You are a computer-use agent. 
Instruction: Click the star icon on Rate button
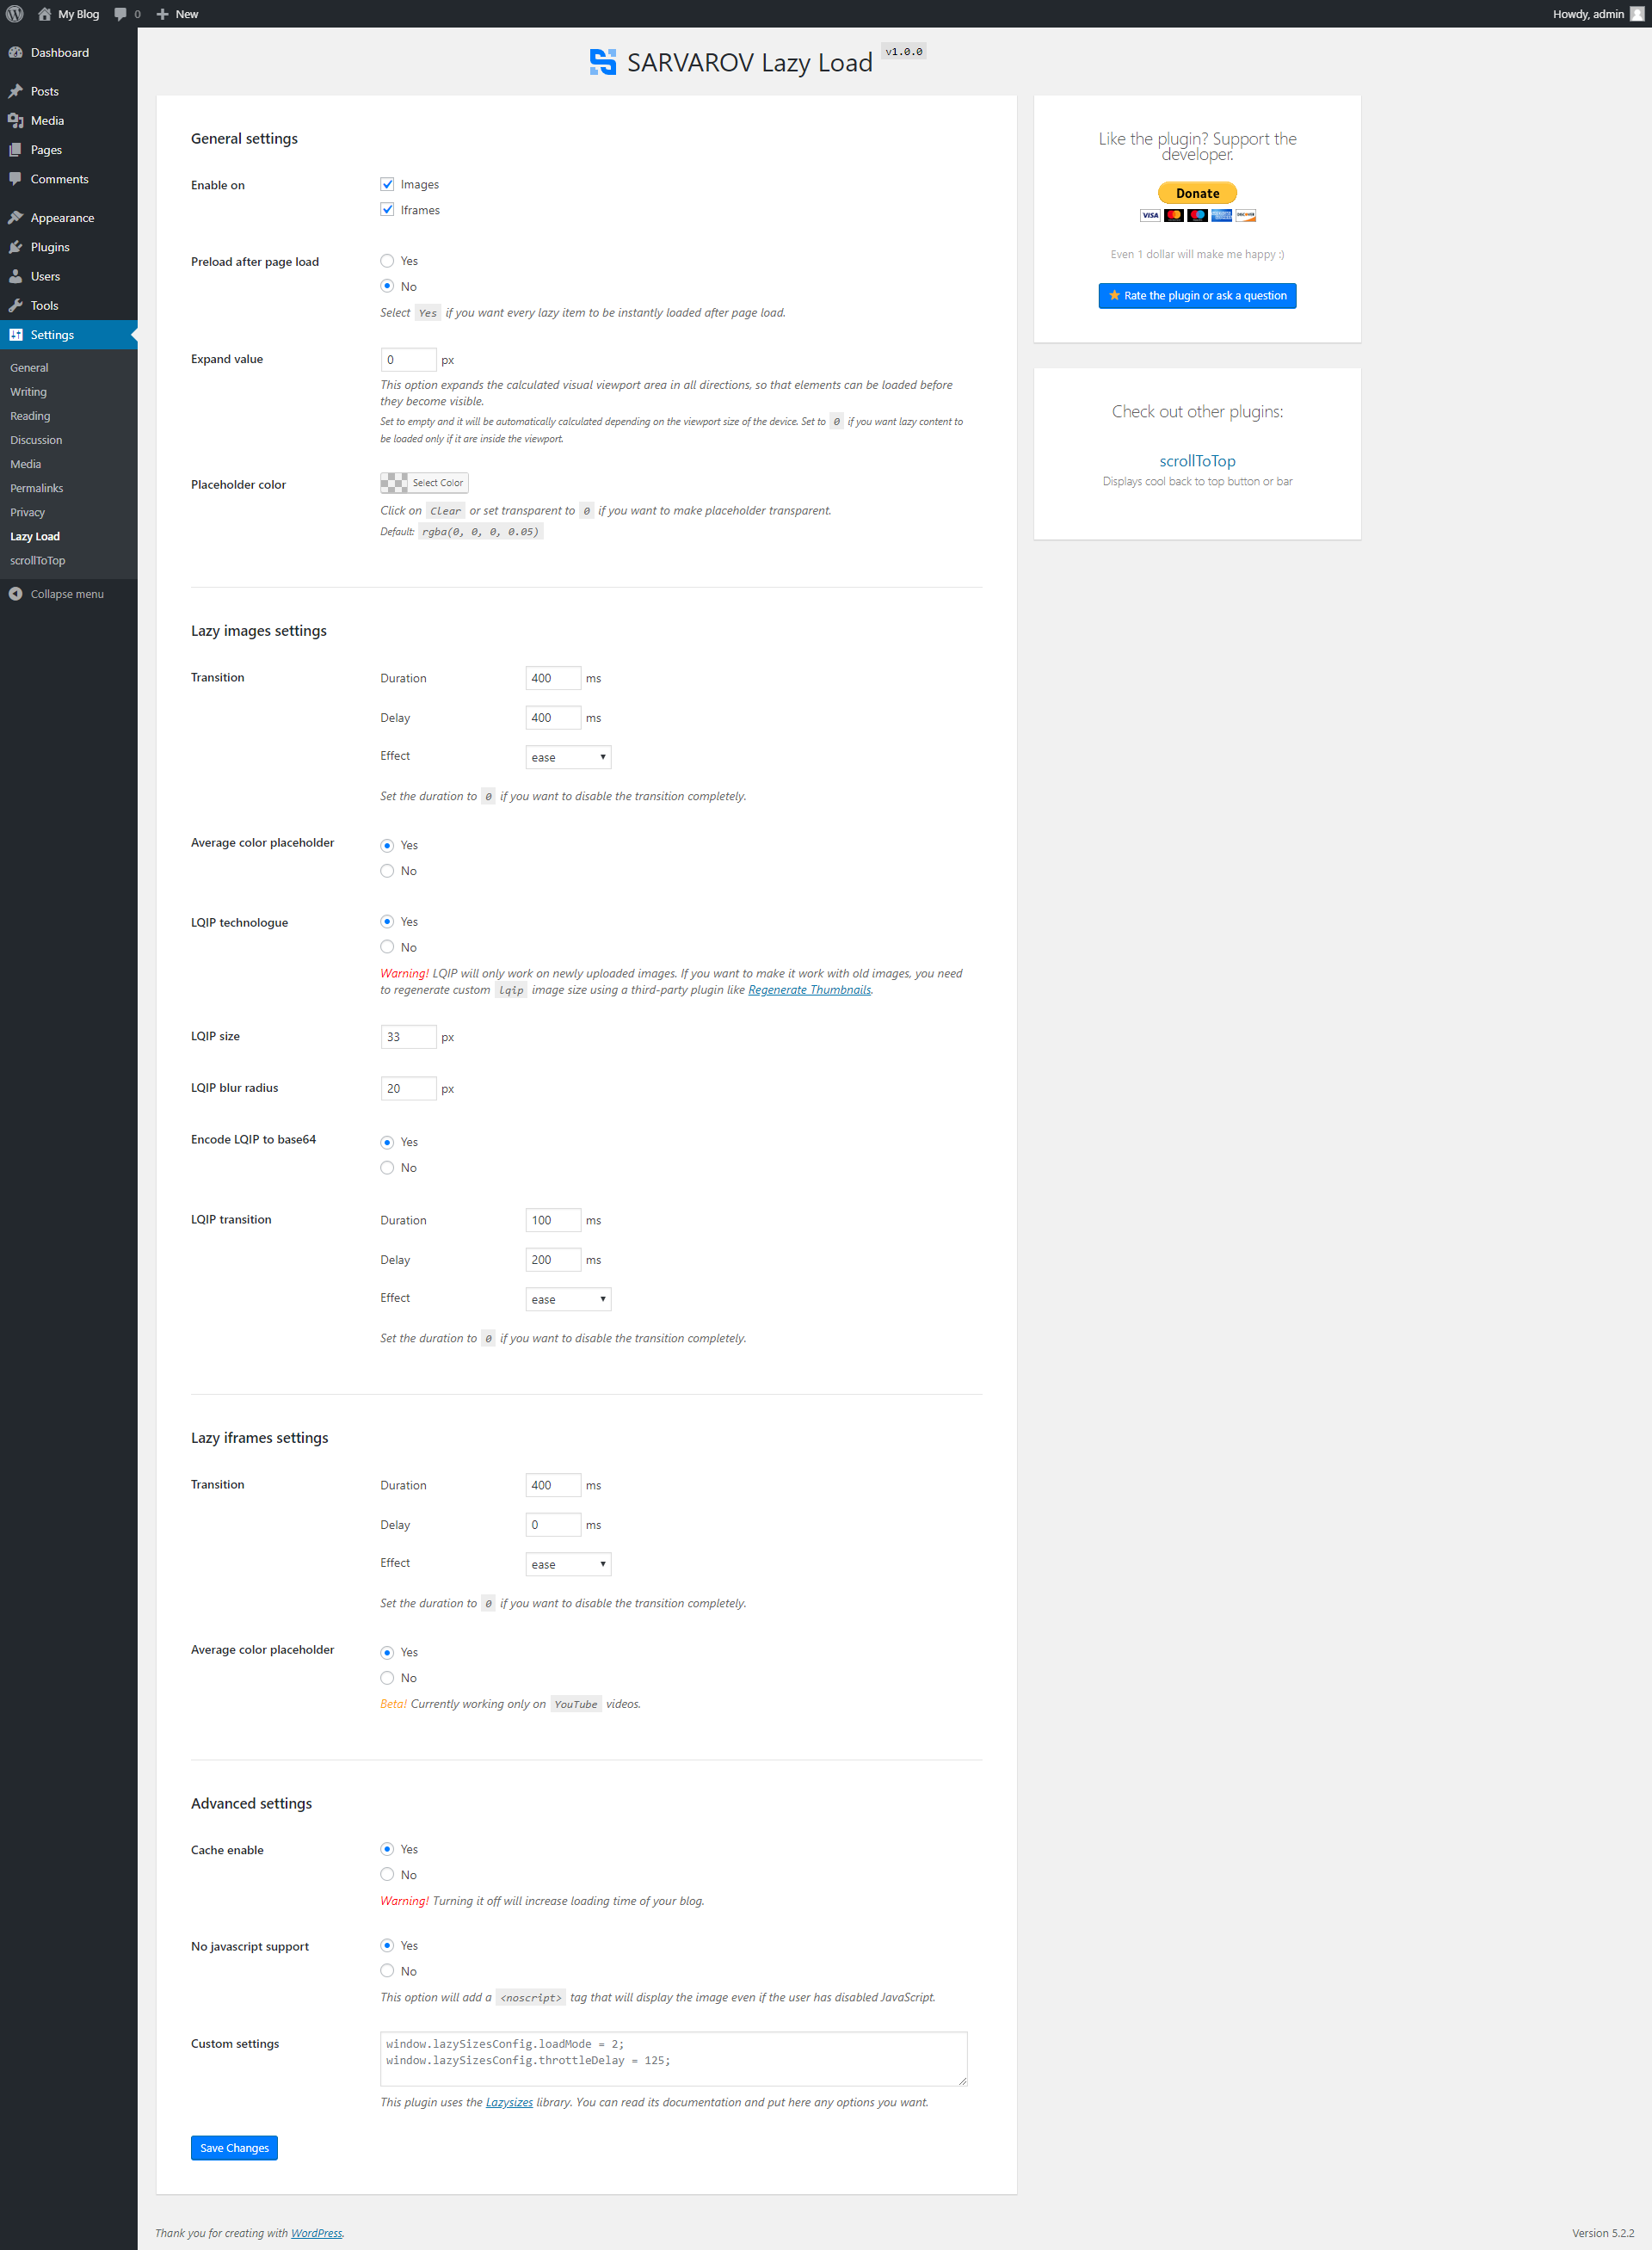tap(1114, 295)
